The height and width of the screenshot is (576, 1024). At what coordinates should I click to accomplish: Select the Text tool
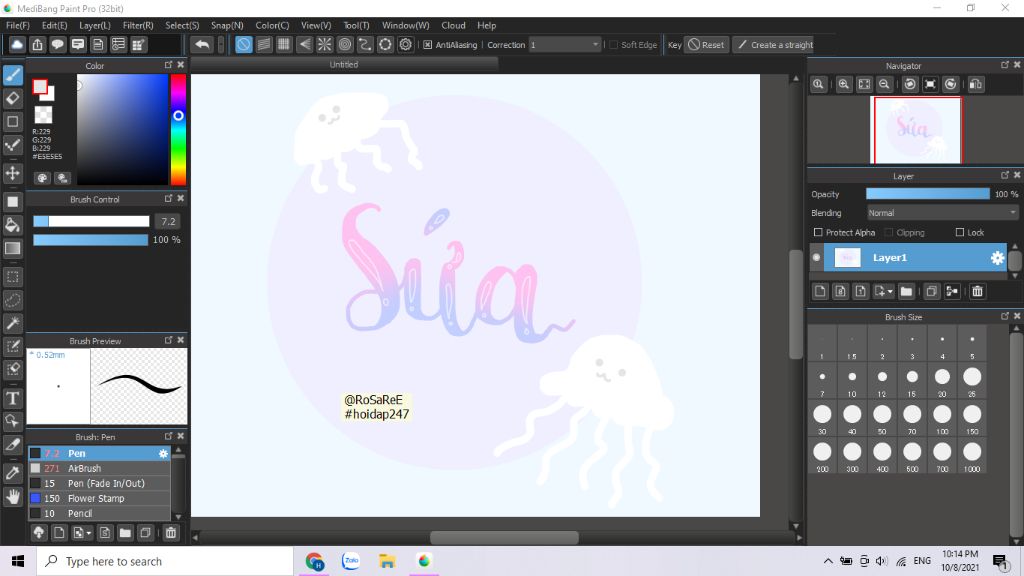tap(12, 398)
